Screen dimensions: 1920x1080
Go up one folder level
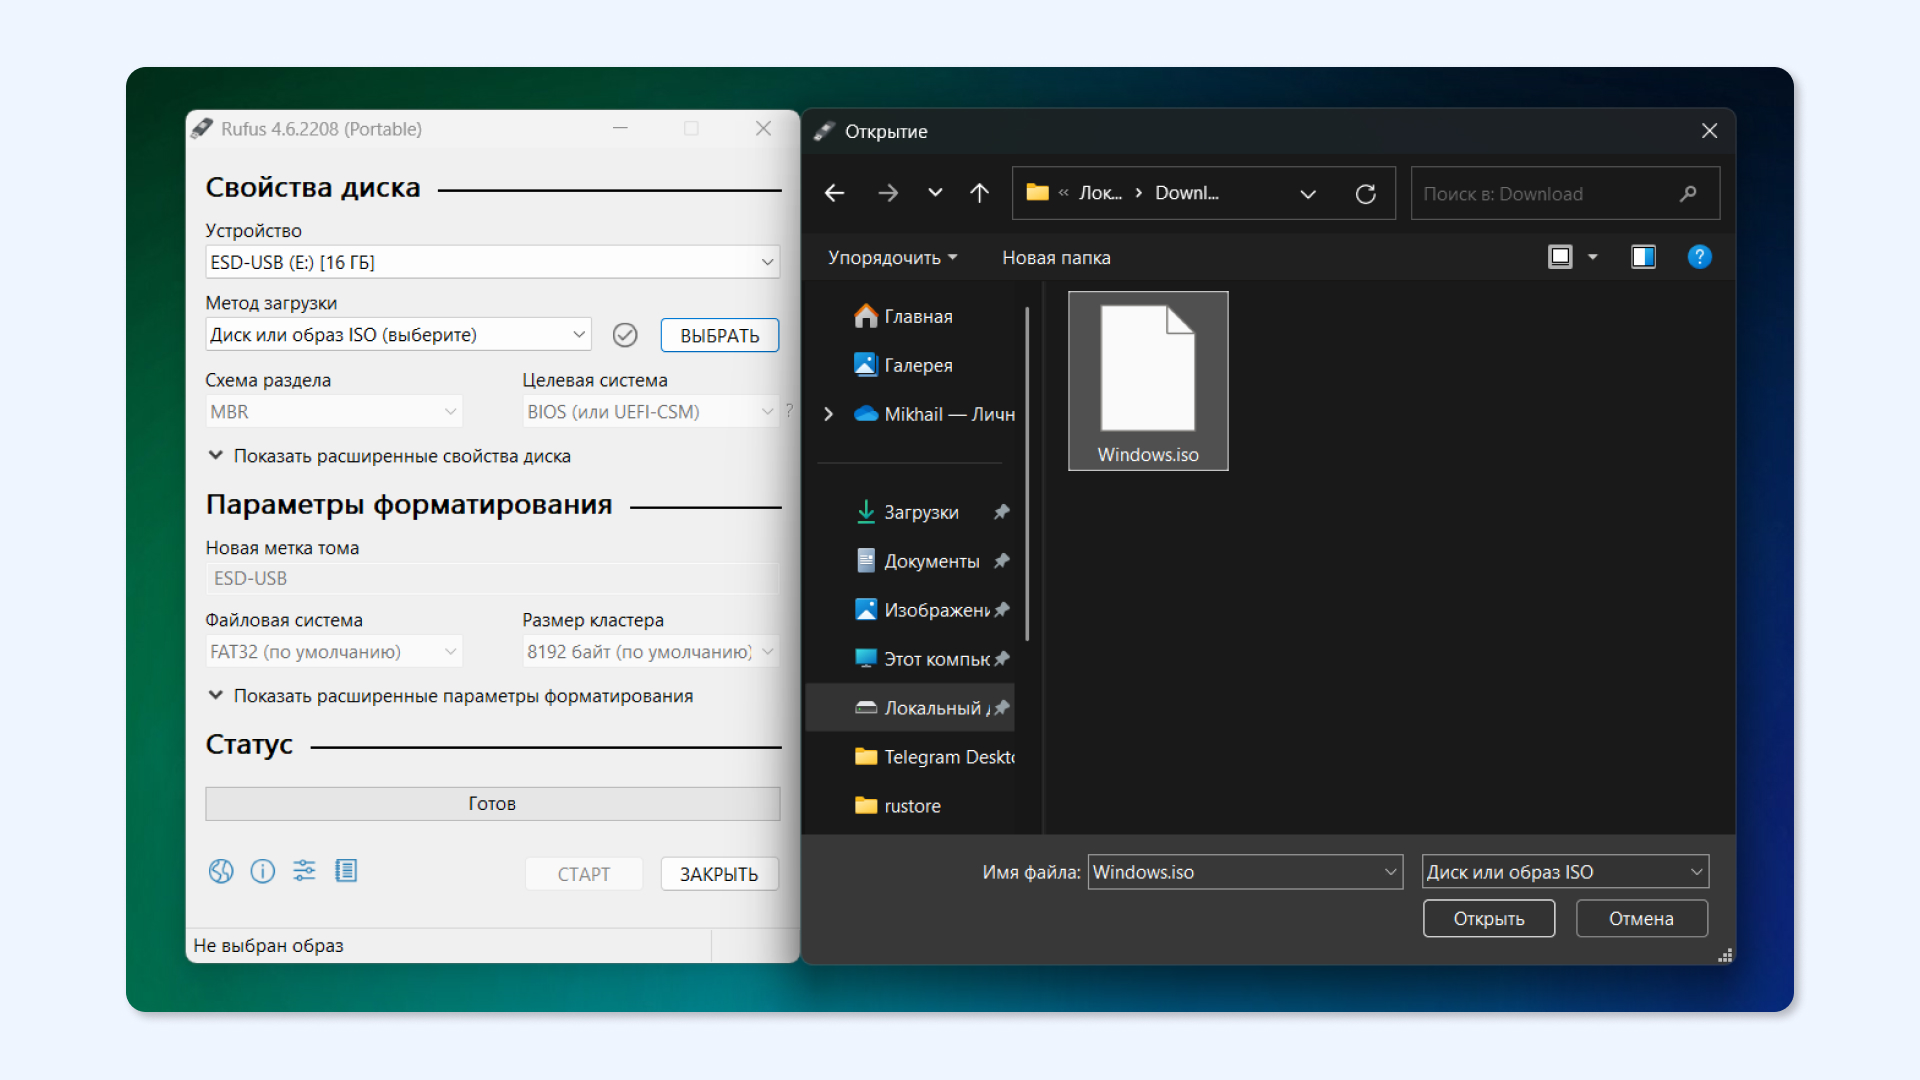tap(980, 193)
